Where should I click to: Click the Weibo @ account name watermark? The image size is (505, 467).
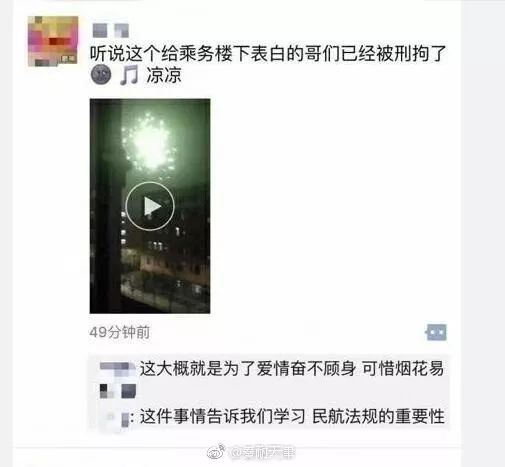[263, 452]
